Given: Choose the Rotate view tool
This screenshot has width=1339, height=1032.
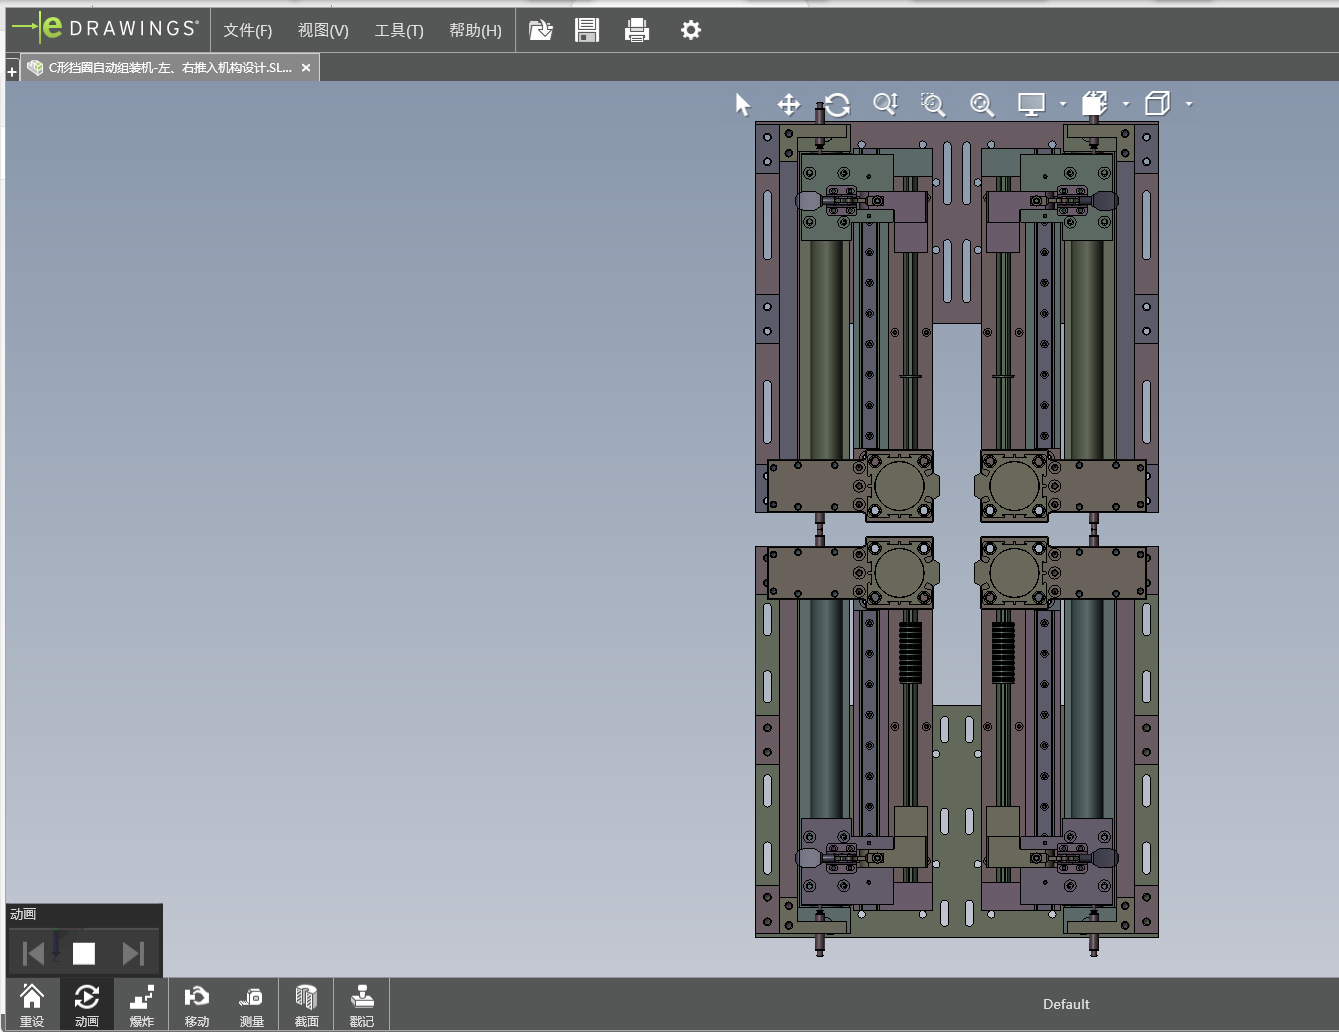Looking at the screenshot, I should [837, 104].
